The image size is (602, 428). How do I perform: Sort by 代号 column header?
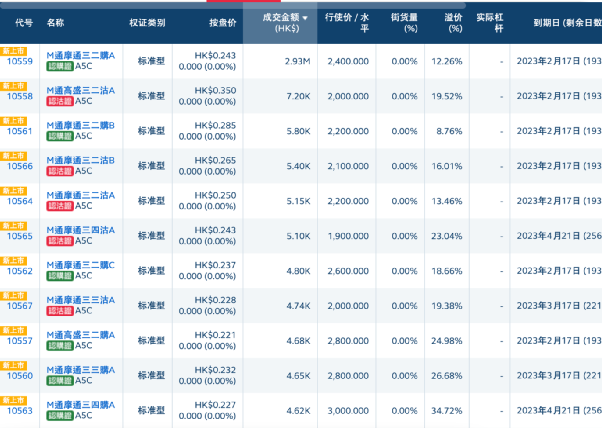[x=20, y=22]
